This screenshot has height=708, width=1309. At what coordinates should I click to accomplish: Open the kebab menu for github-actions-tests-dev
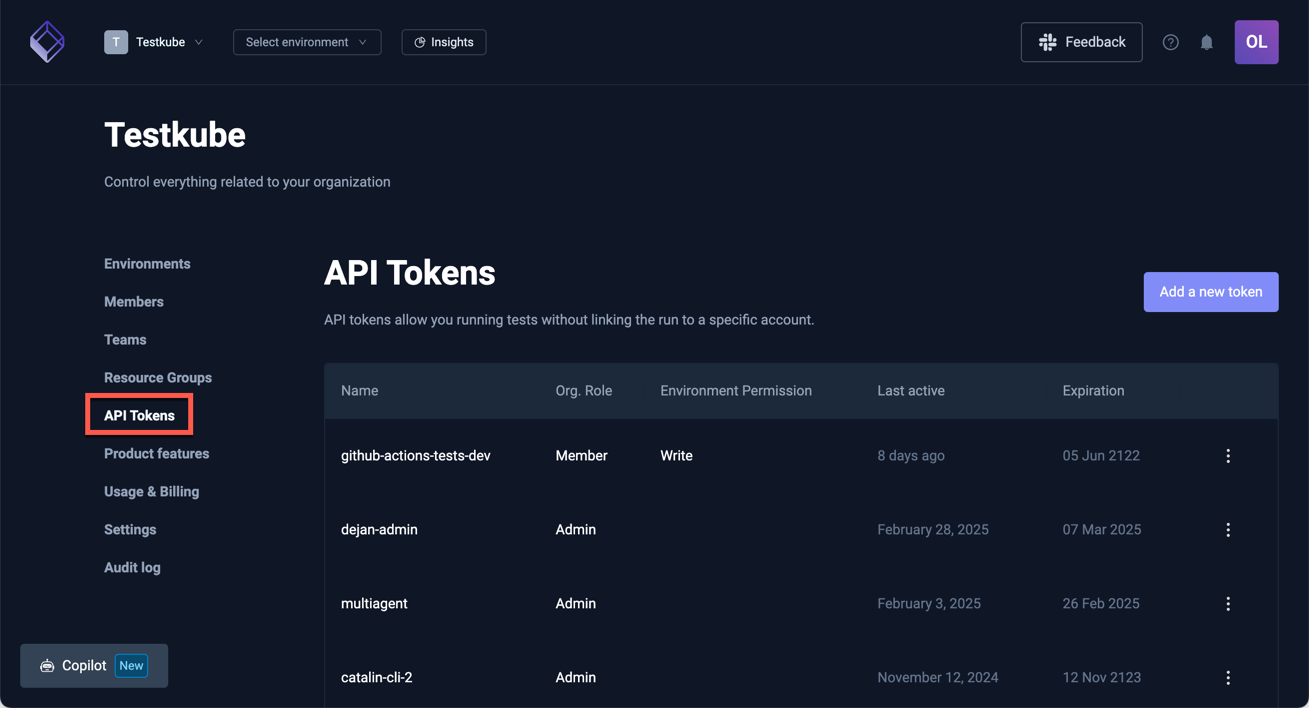(1228, 455)
